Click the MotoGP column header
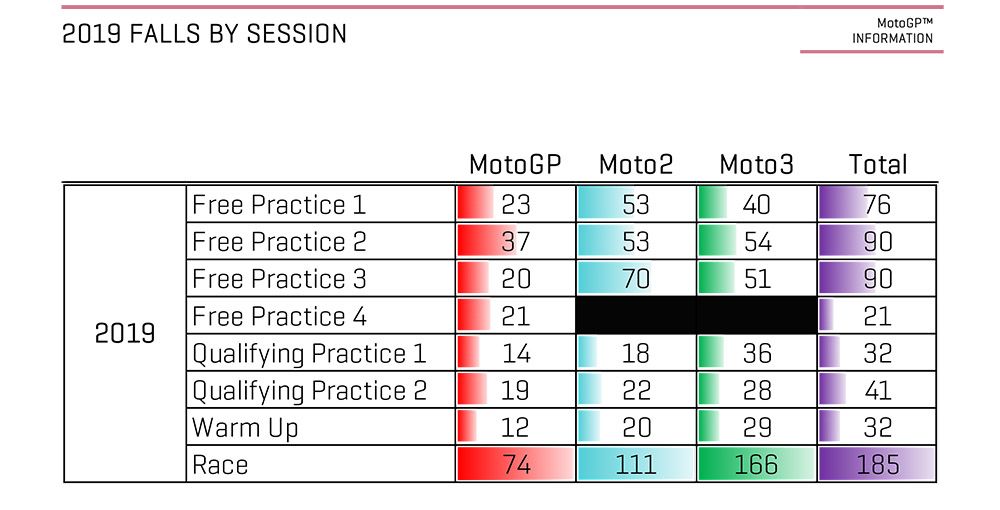The height and width of the screenshot is (510, 1000). pos(515,165)
